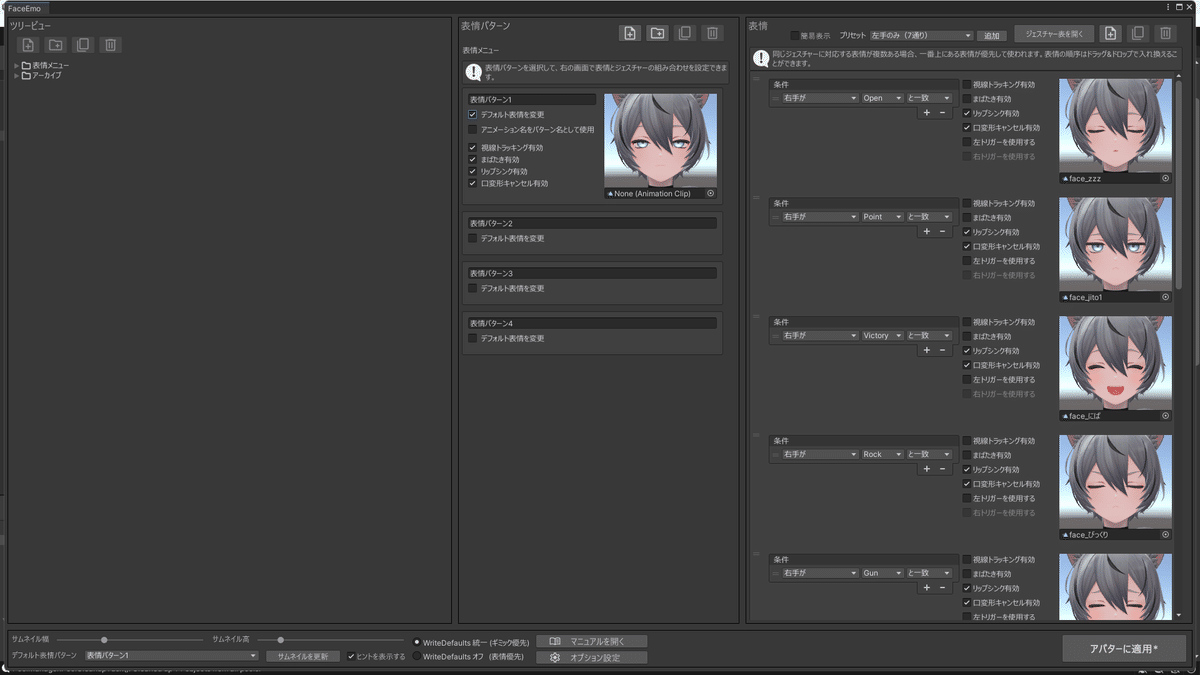Enable アニメーション名をパターン名として使用
This screenshot has height=675, width=1200.
(x=471, y=129)
